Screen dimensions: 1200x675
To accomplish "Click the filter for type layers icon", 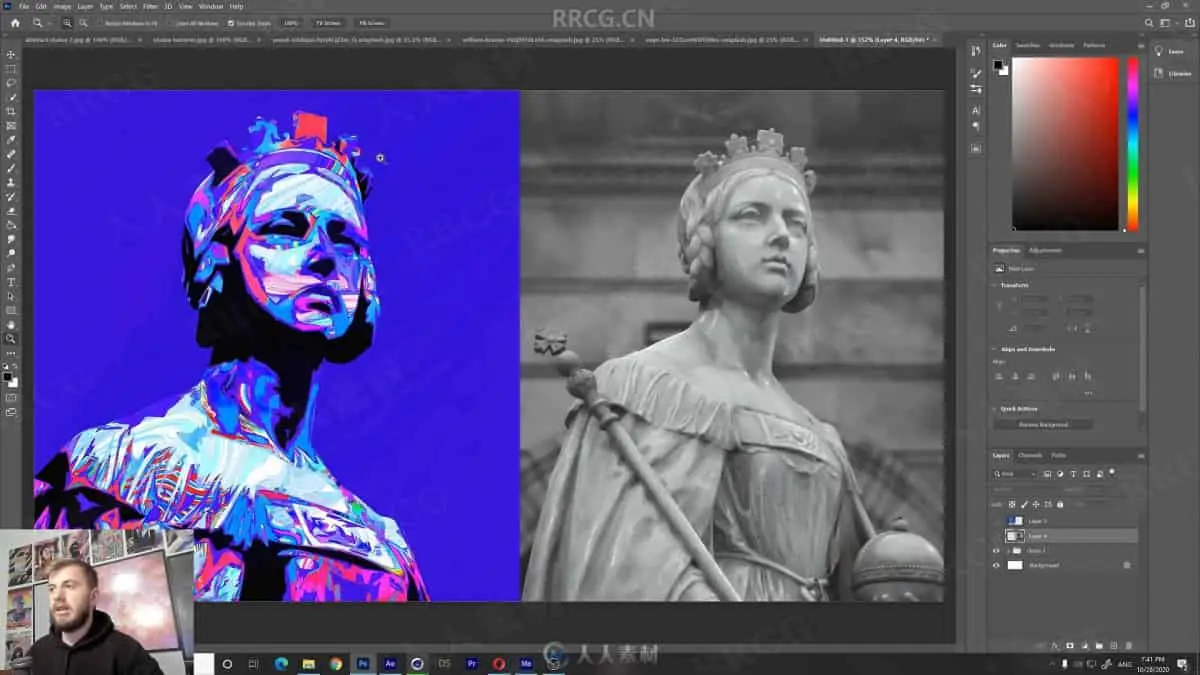I will click(x=1073, y=473).
